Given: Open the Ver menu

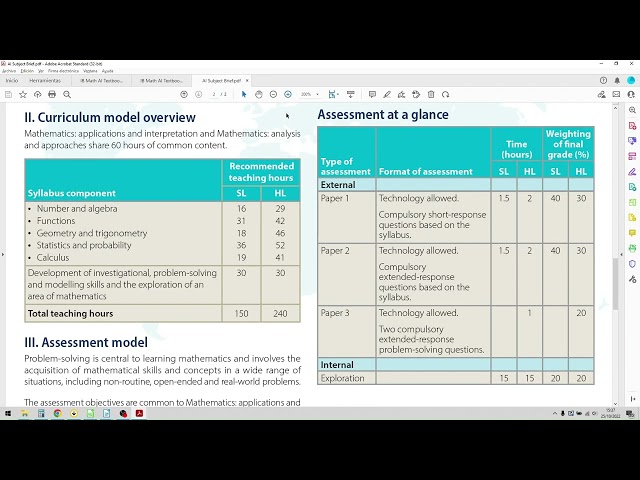Looking at the screenshot, I should point(41,71).
